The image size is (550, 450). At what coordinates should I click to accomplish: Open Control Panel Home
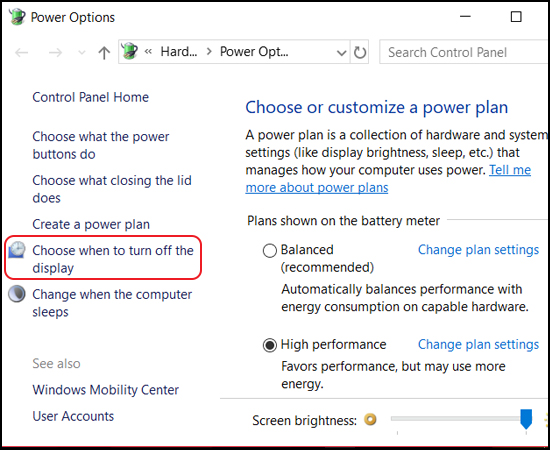90,97
